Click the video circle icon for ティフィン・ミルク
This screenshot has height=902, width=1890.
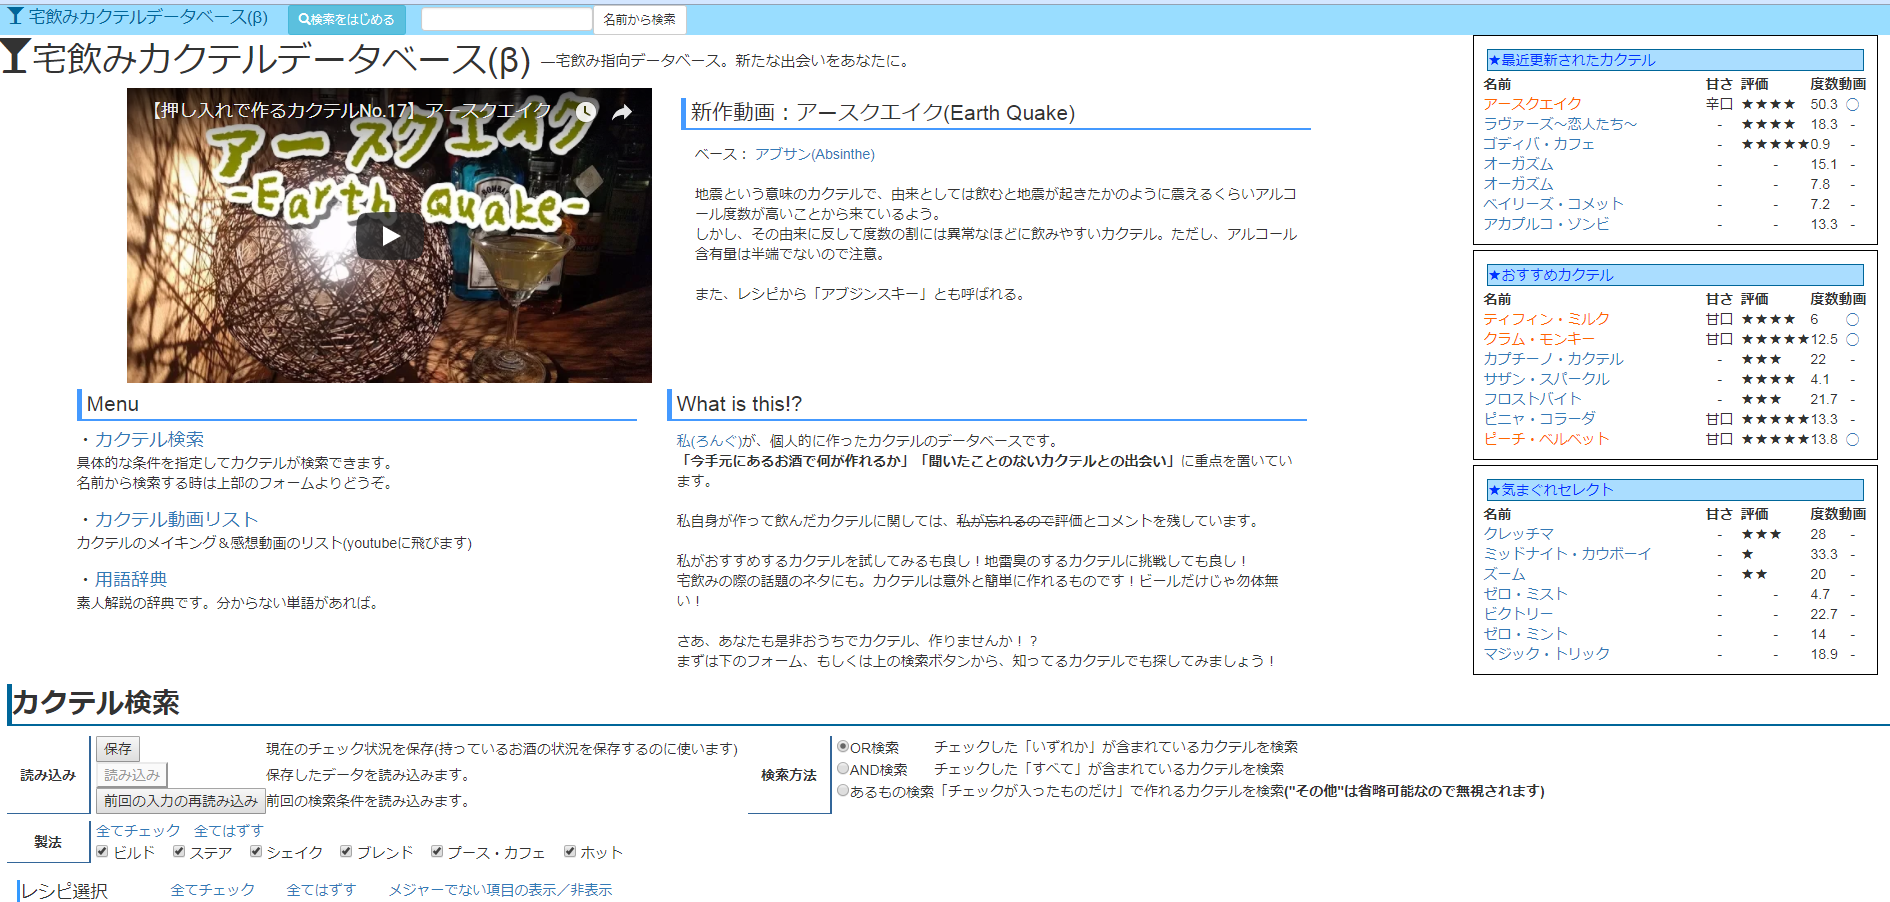tap(1852, 319)
